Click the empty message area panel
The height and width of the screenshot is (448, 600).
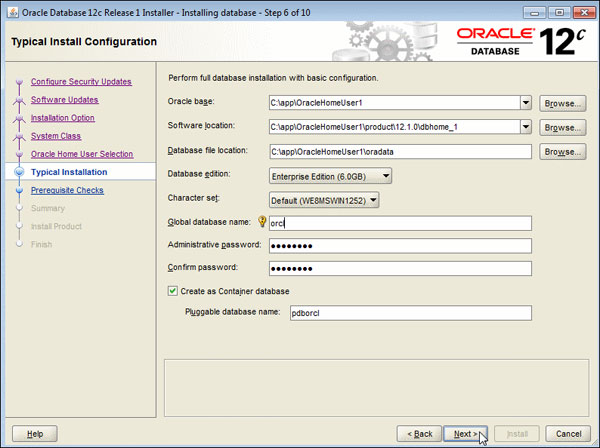(377, 388)
